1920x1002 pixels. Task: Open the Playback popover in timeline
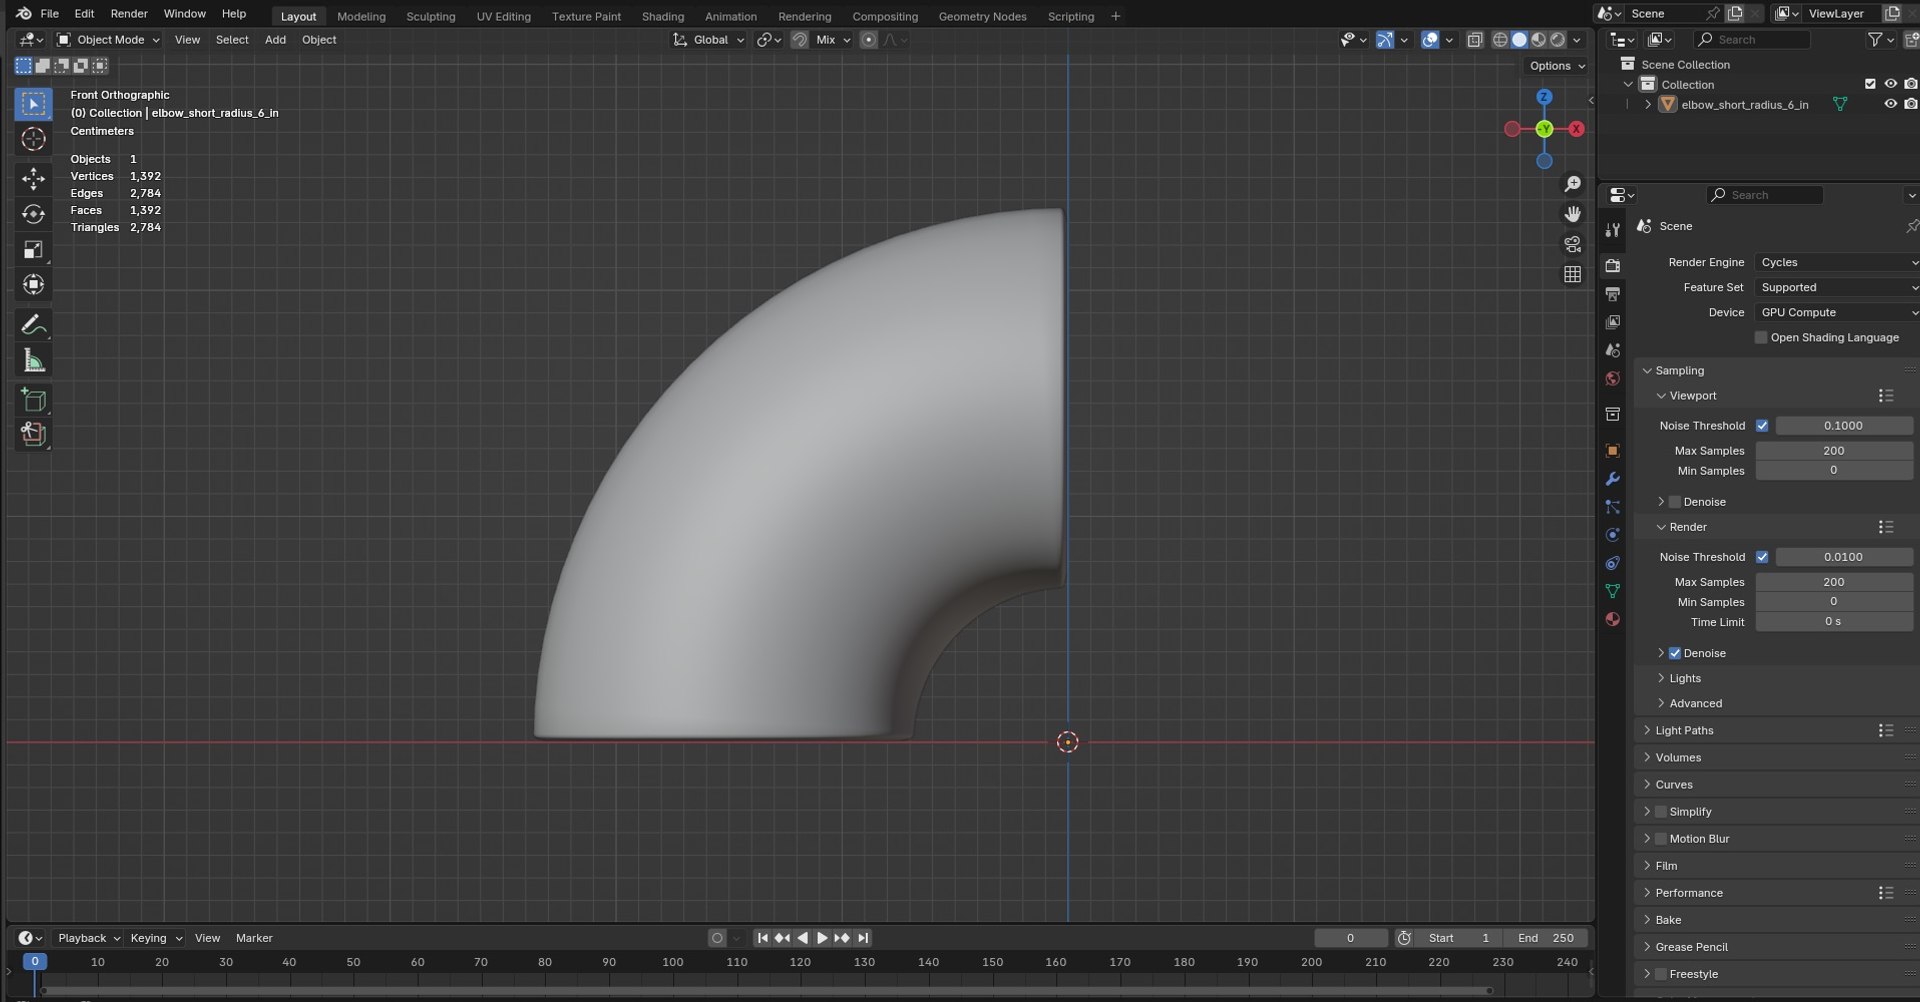[88, 938]
